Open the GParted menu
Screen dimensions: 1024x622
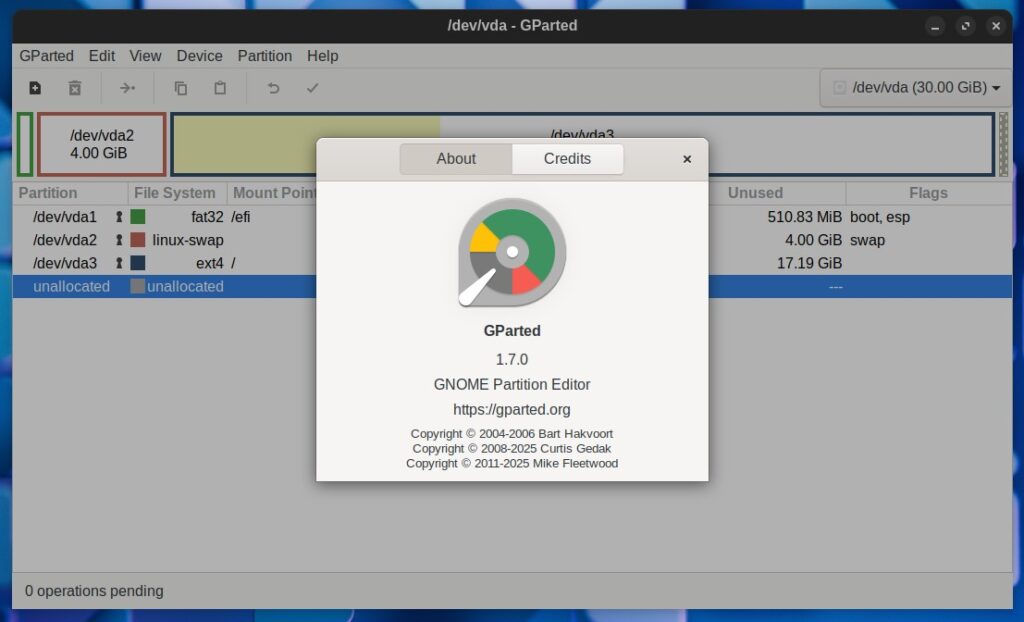click(x=46, y=56)
